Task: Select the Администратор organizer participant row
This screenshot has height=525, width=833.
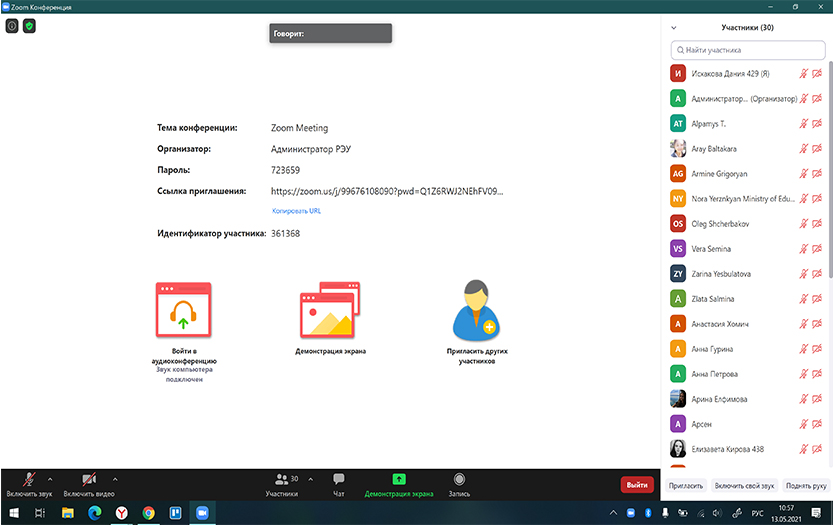Action: pyautogui.click(x=748, y=98)
